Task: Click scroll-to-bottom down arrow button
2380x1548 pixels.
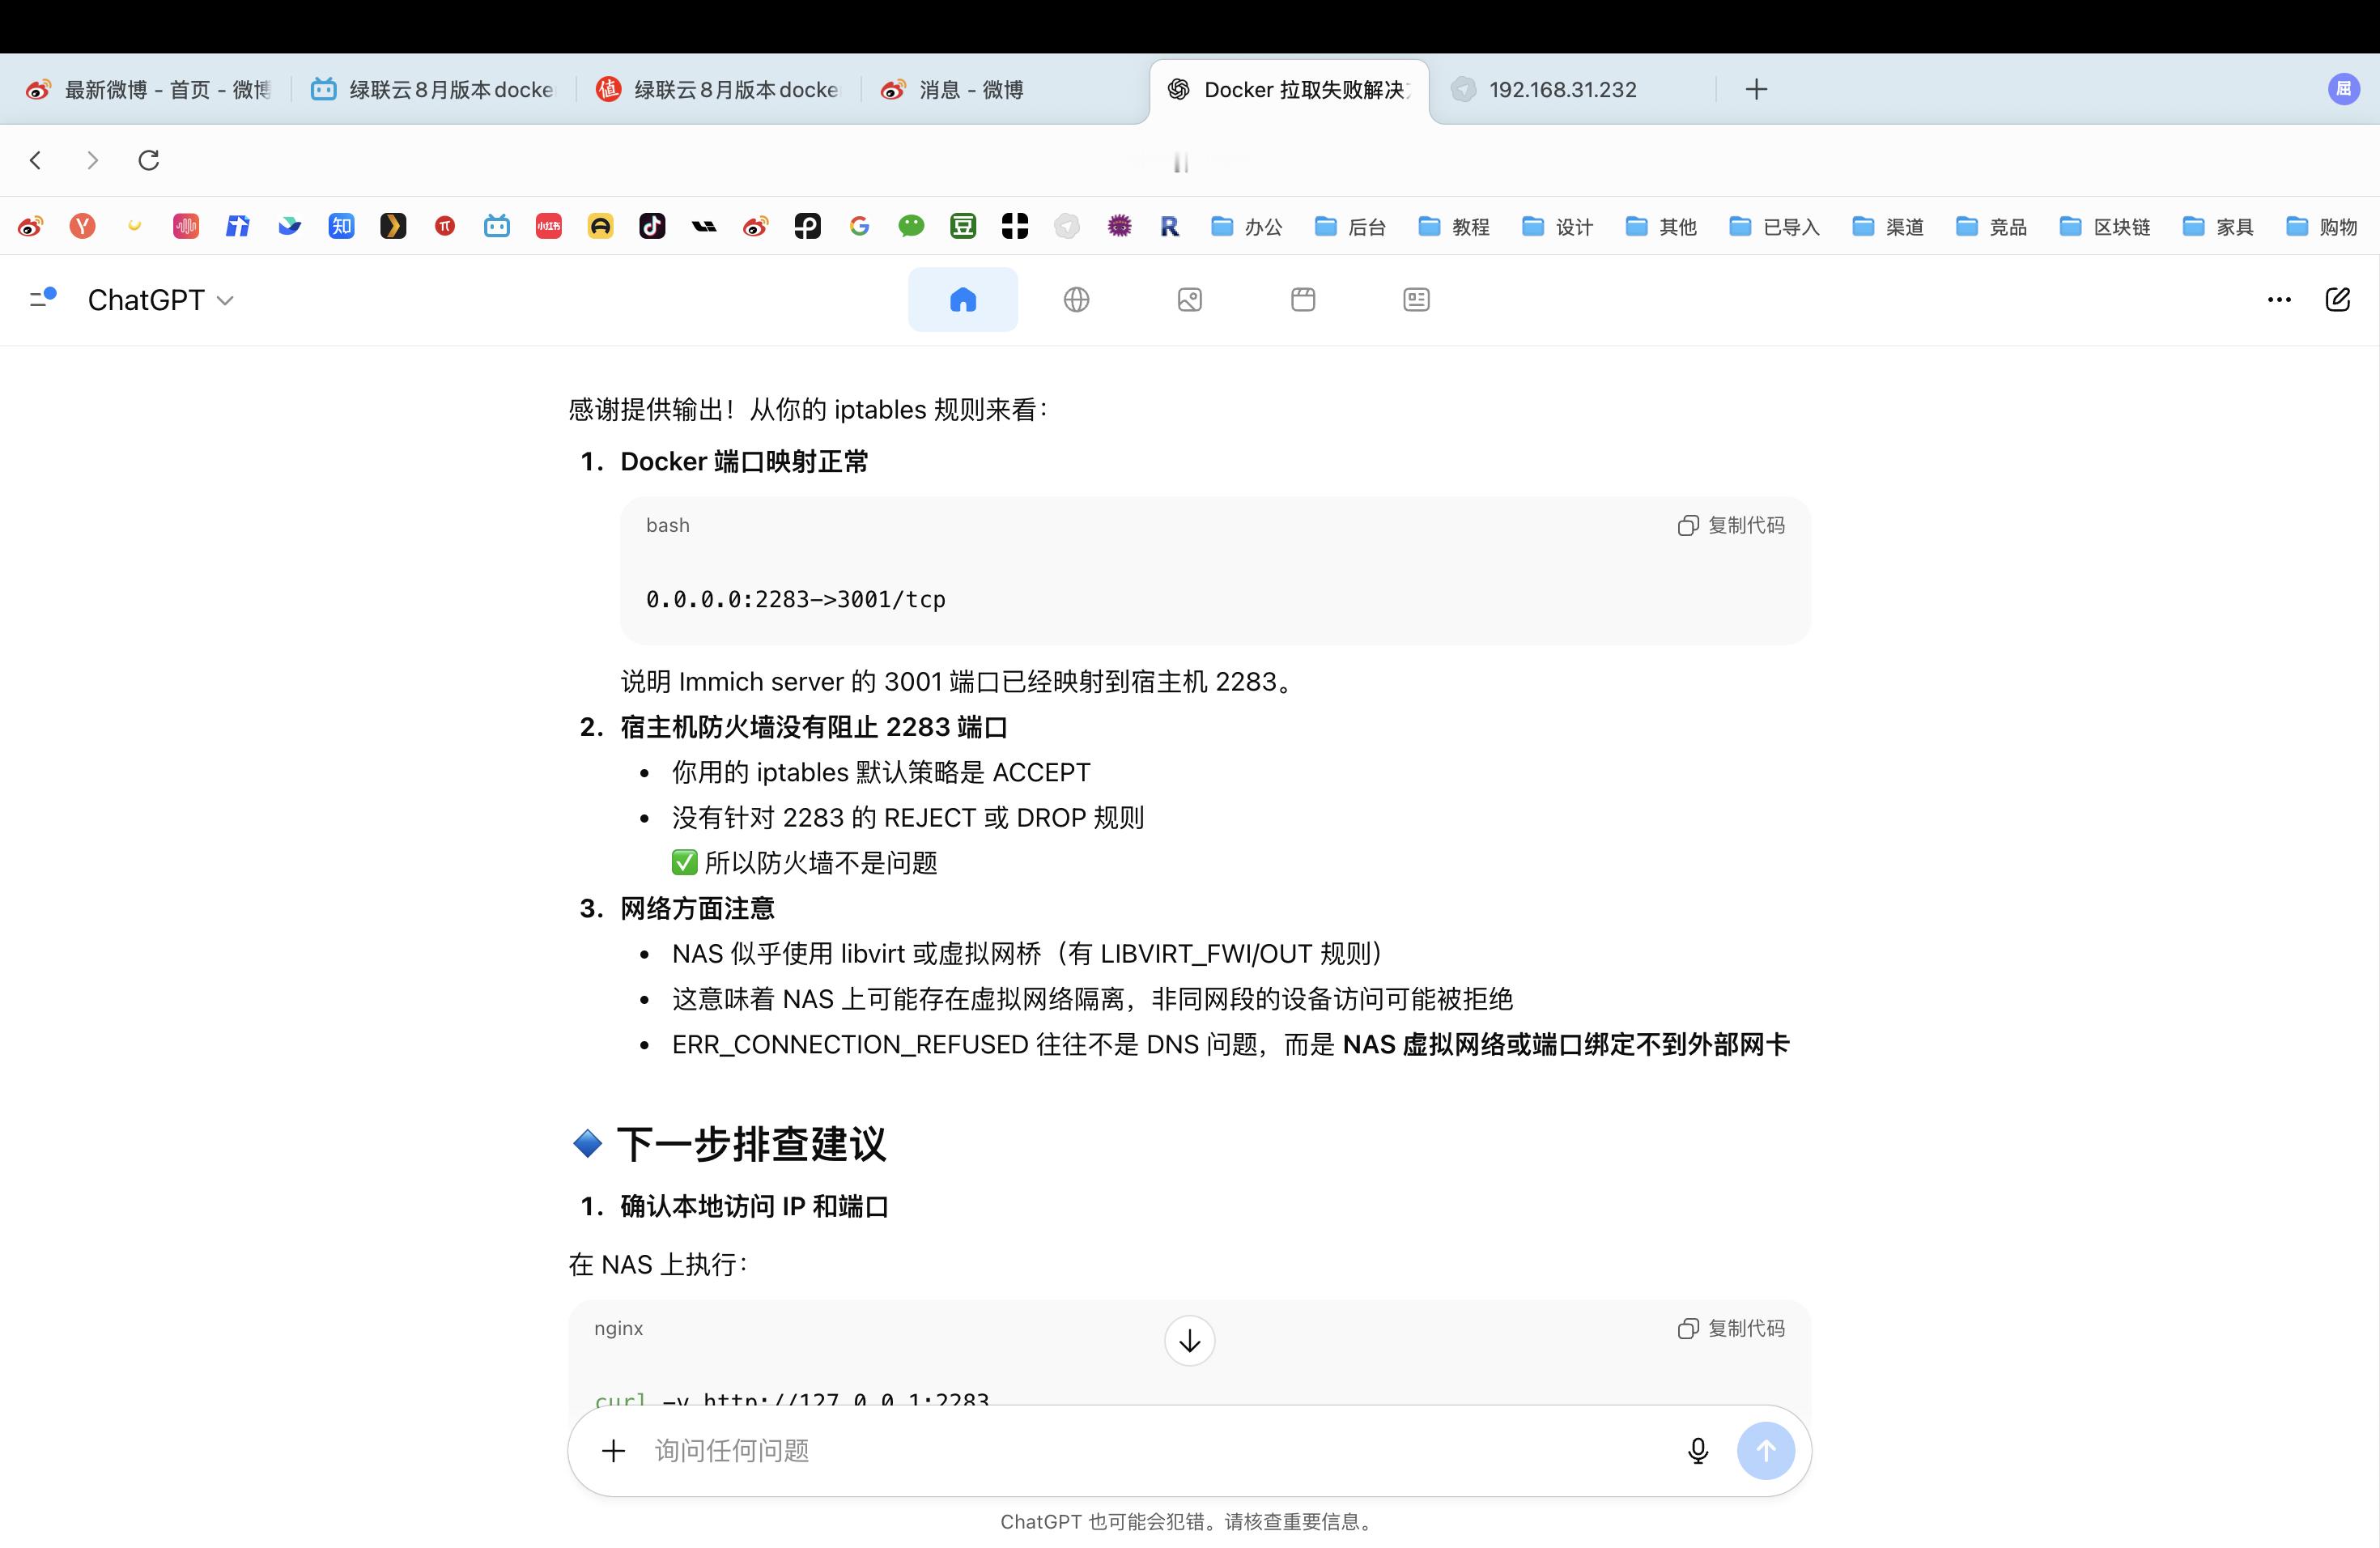Action: 1189,1341
